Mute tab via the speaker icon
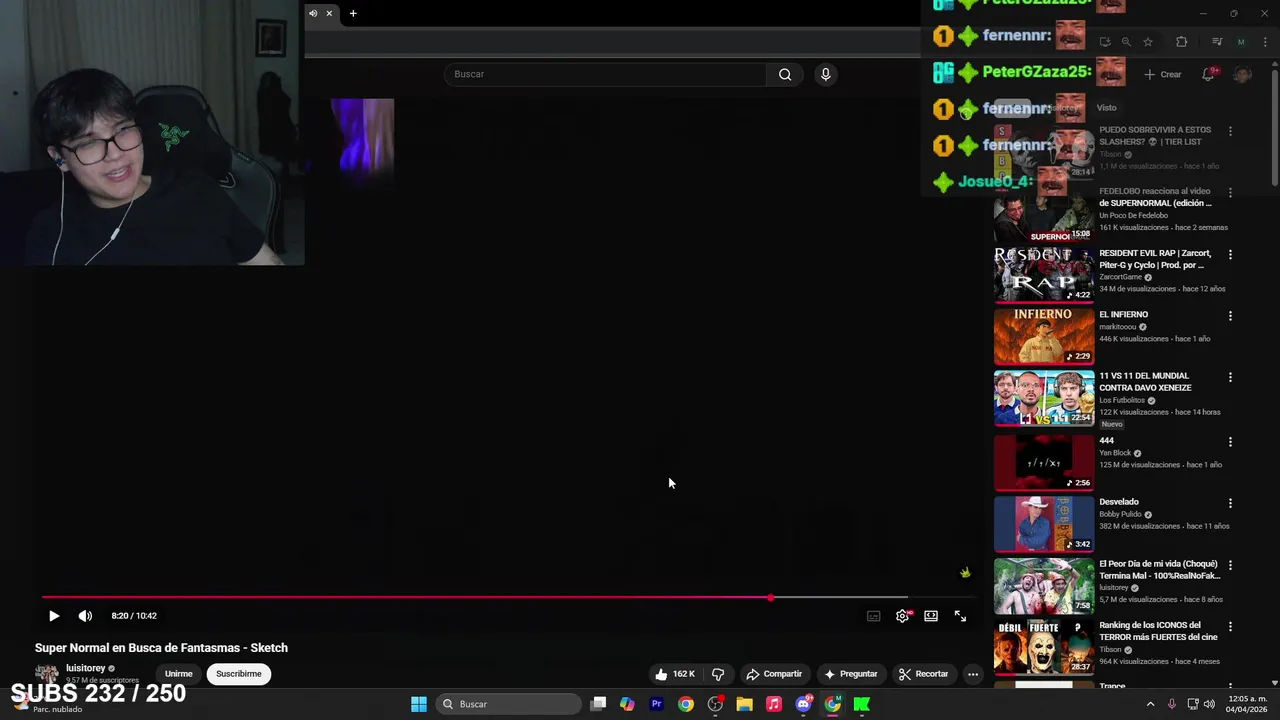Screen dimensions: 1280x720 313,13
